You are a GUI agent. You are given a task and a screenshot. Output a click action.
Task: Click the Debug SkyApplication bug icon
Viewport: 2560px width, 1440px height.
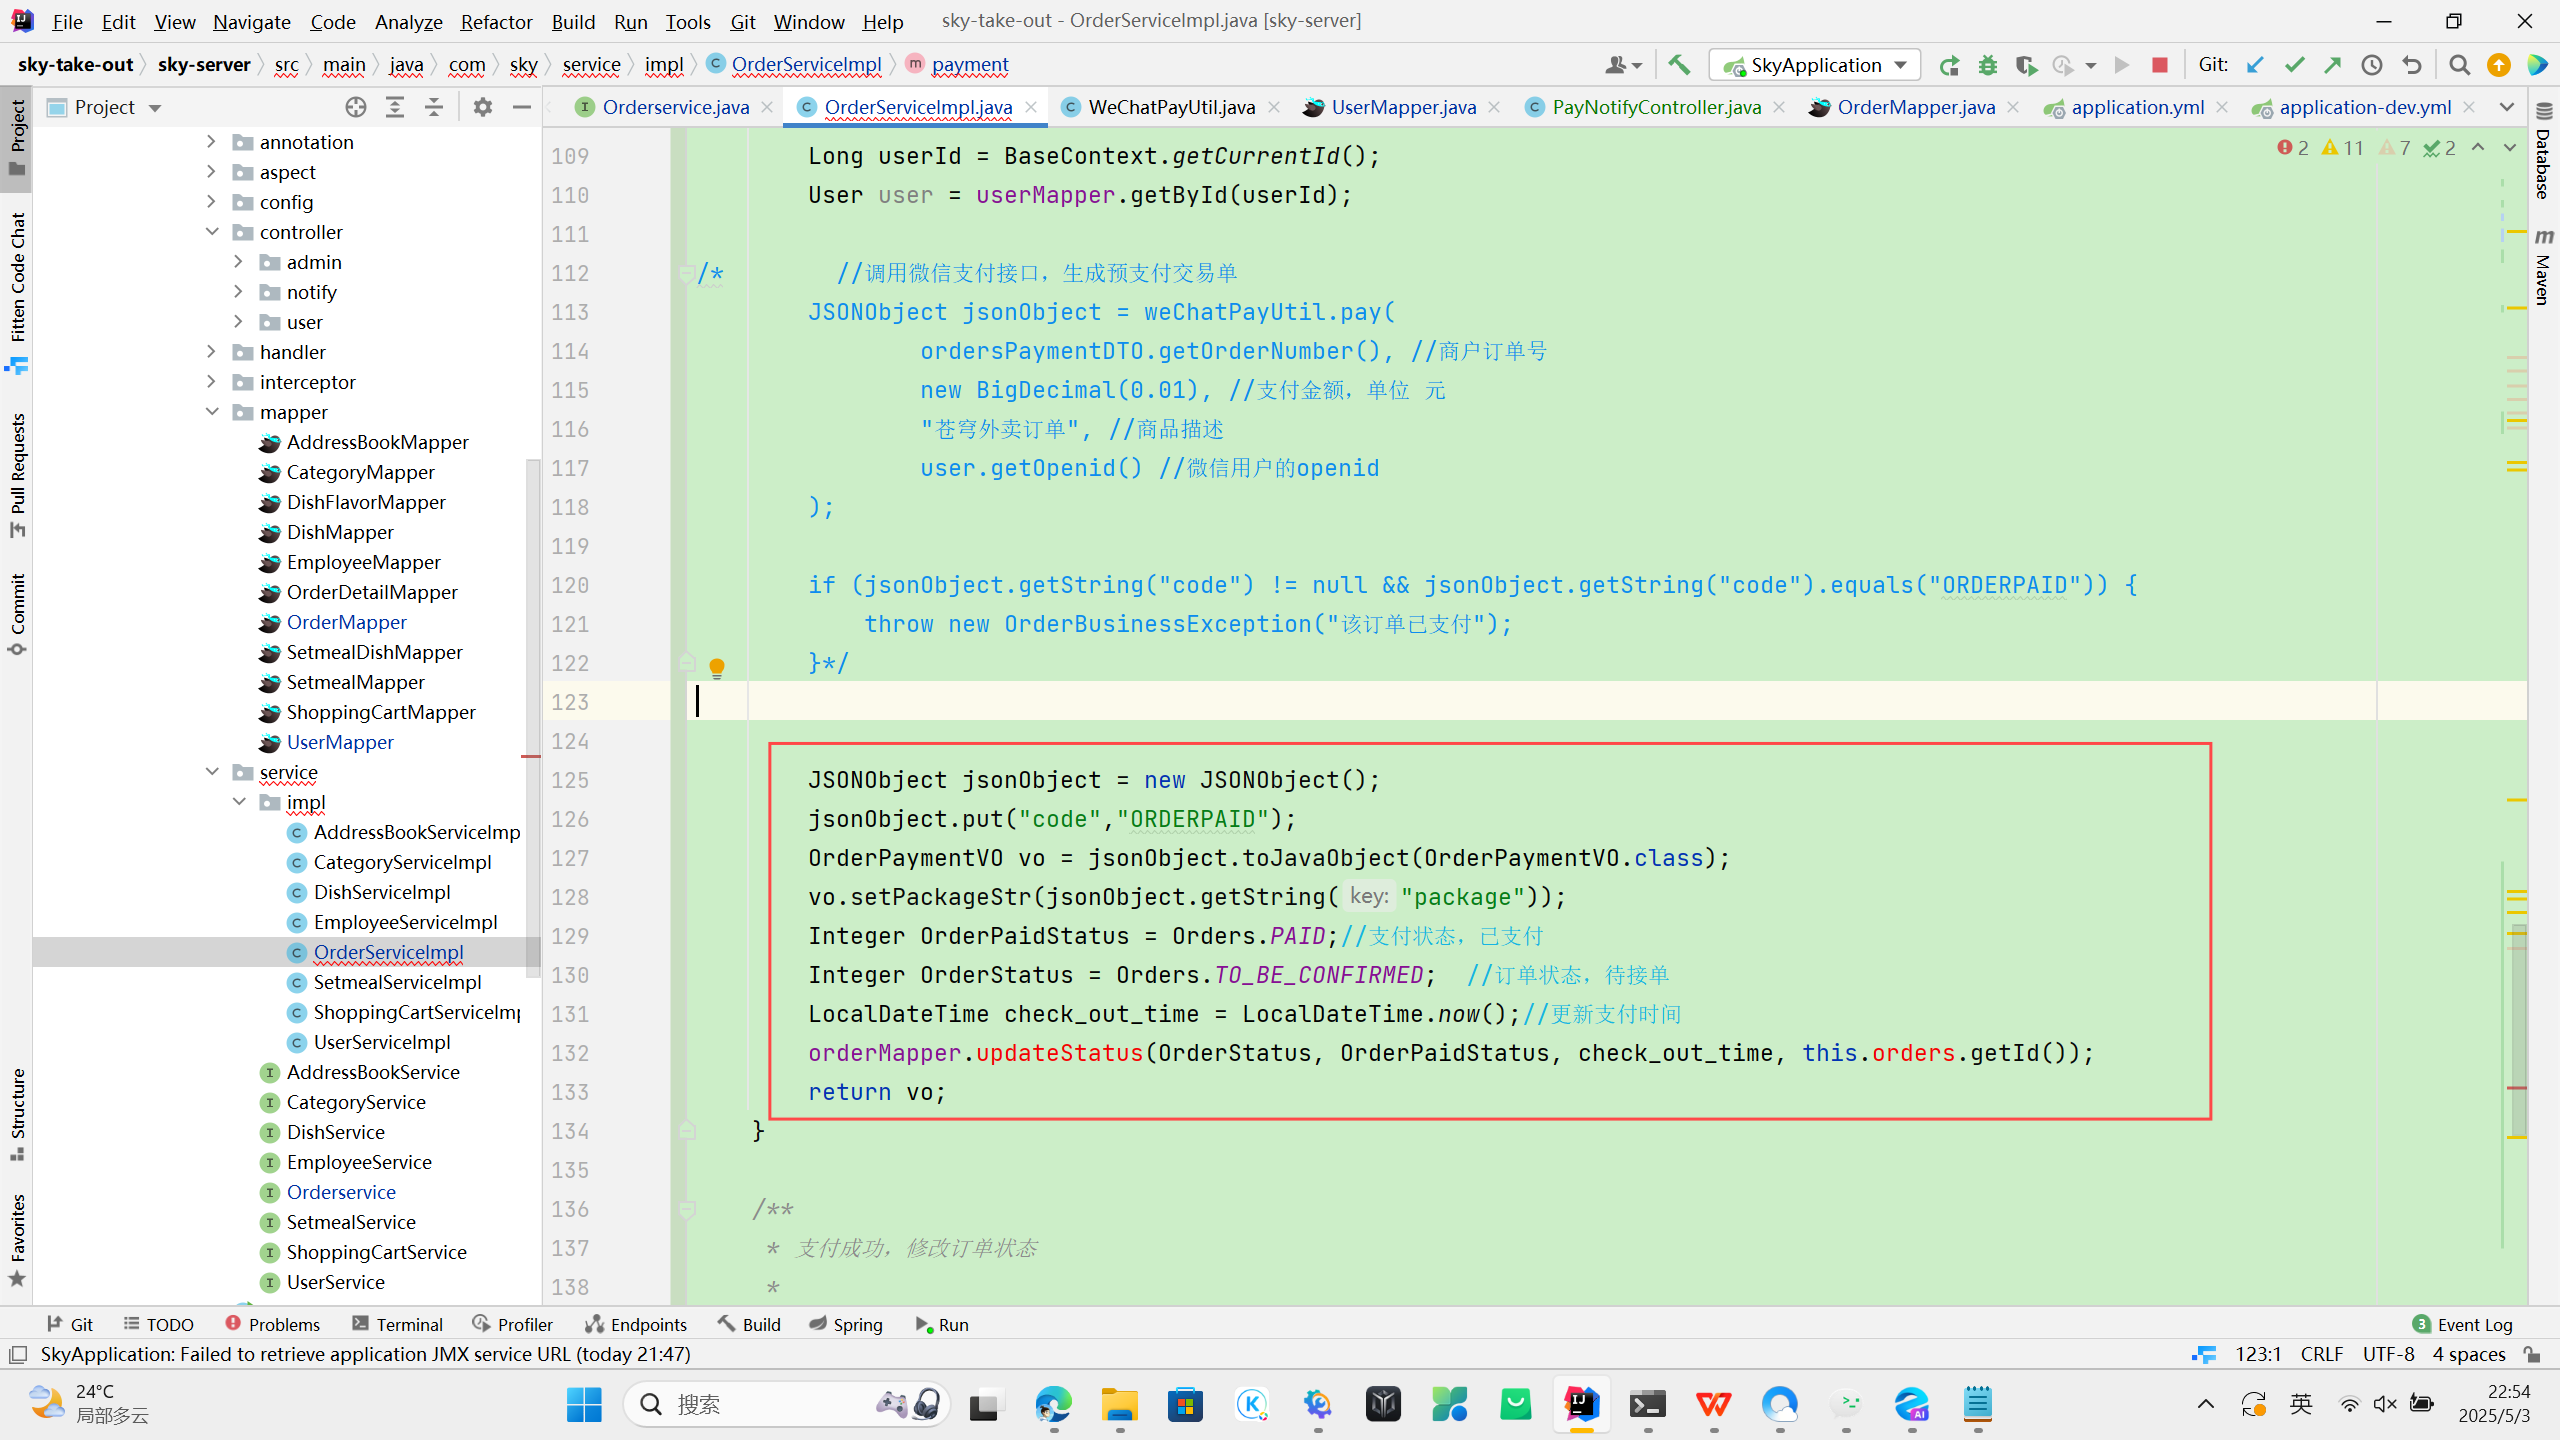[x=1987, y=65]
